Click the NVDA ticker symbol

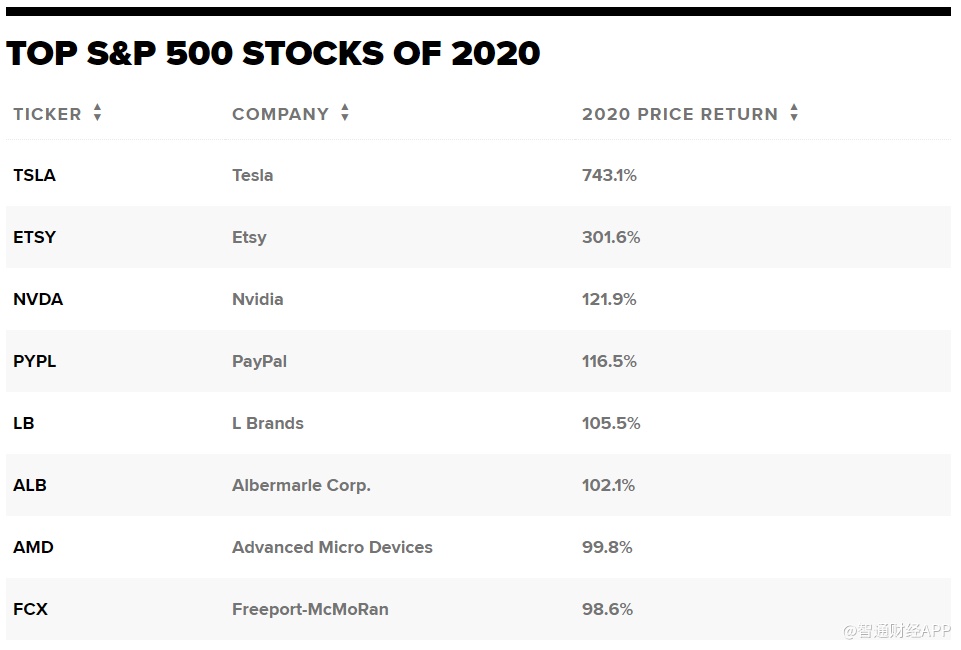[38, 299]
